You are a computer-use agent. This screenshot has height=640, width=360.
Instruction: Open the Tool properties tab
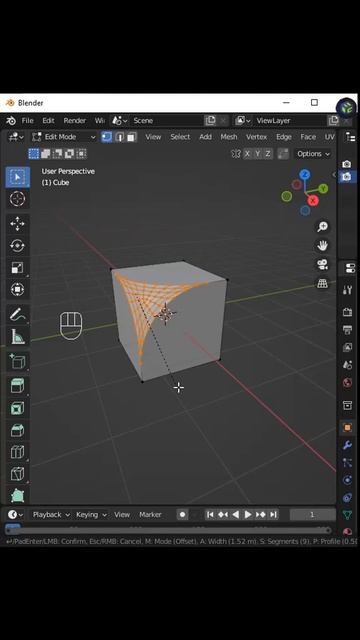[x=347, y=290]
